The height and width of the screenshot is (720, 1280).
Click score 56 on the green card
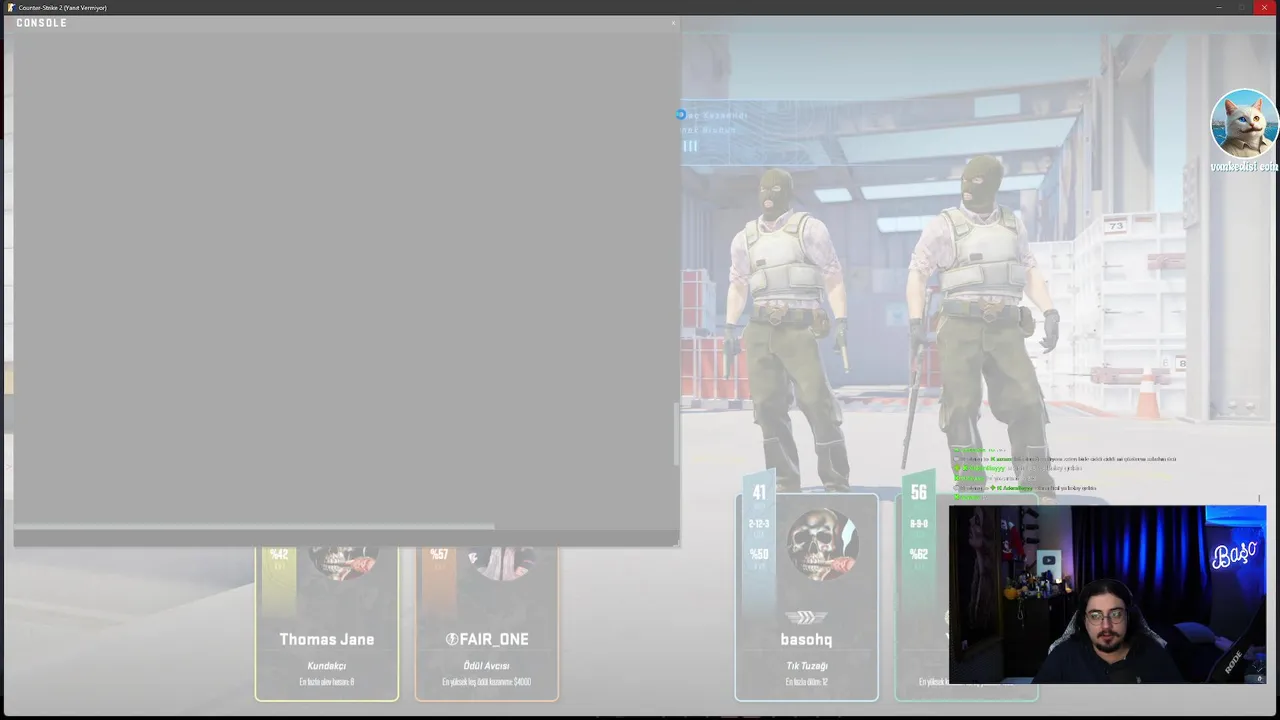[919, 492]
